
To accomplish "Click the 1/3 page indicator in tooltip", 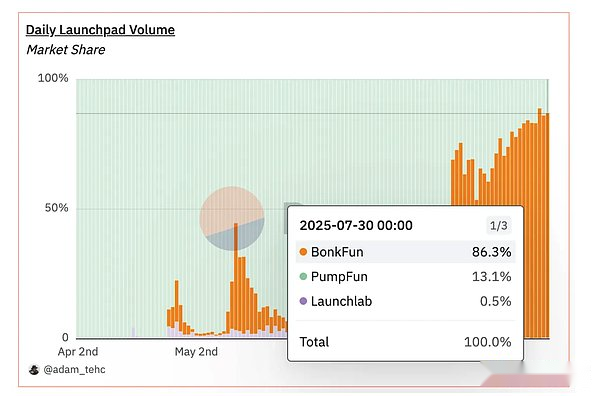I will 499,225.
